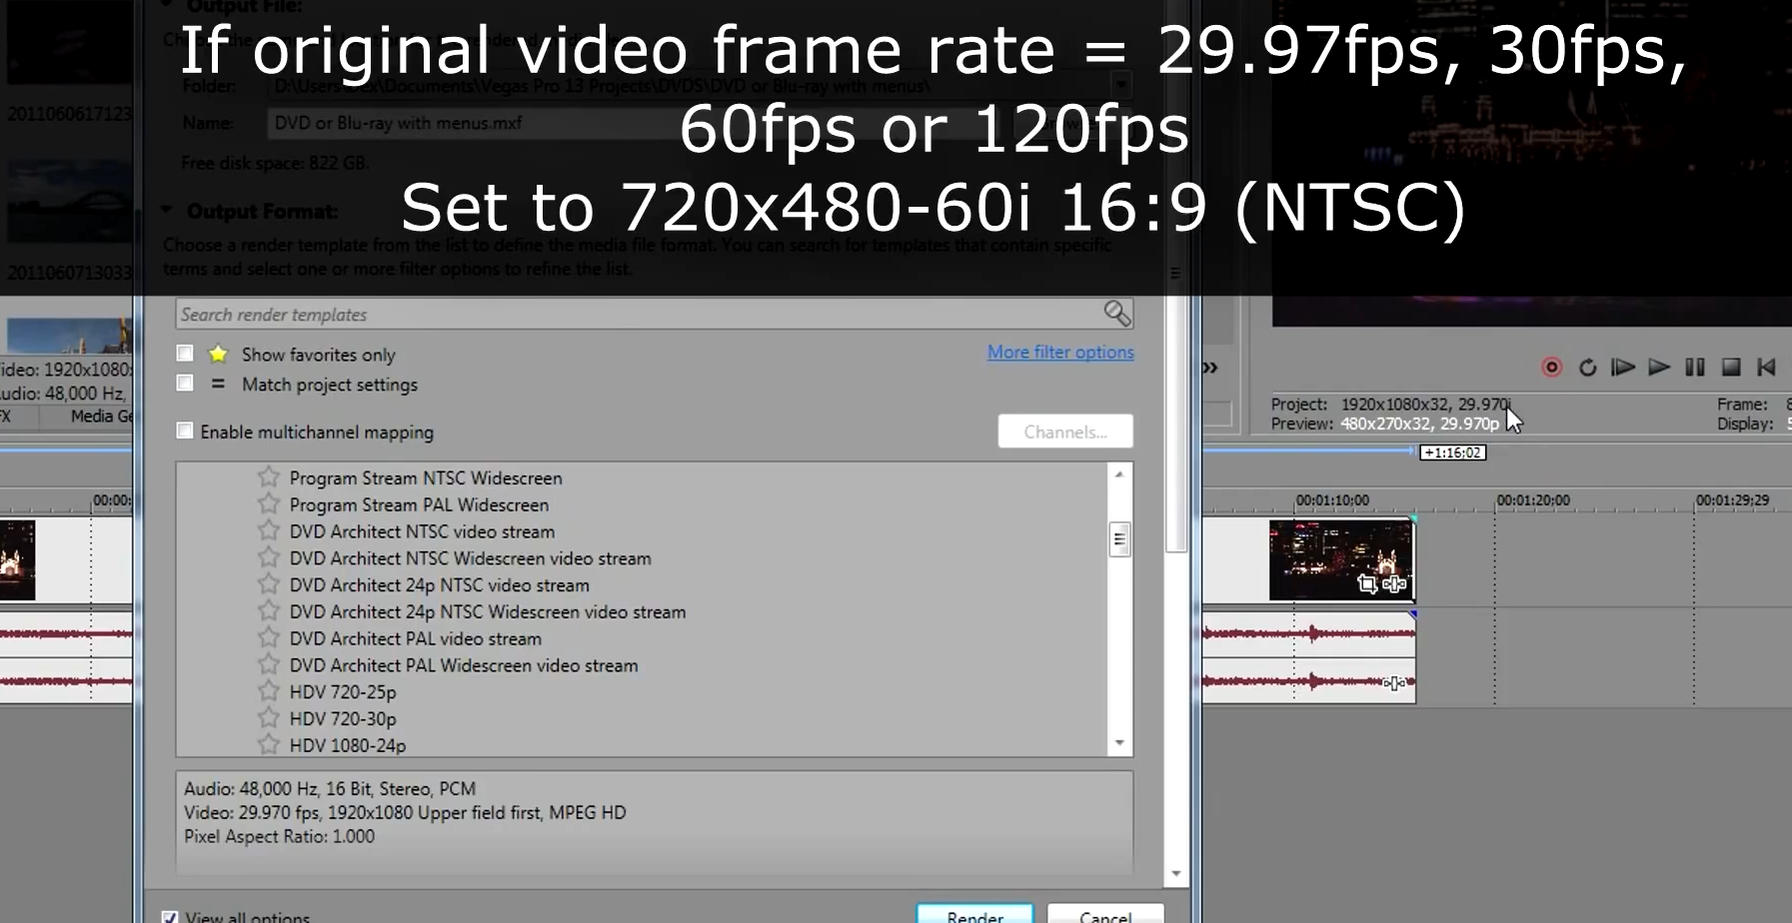Select HDV 720-25p template
Viewport: 1792px width, 923px height.
[342, 692]
